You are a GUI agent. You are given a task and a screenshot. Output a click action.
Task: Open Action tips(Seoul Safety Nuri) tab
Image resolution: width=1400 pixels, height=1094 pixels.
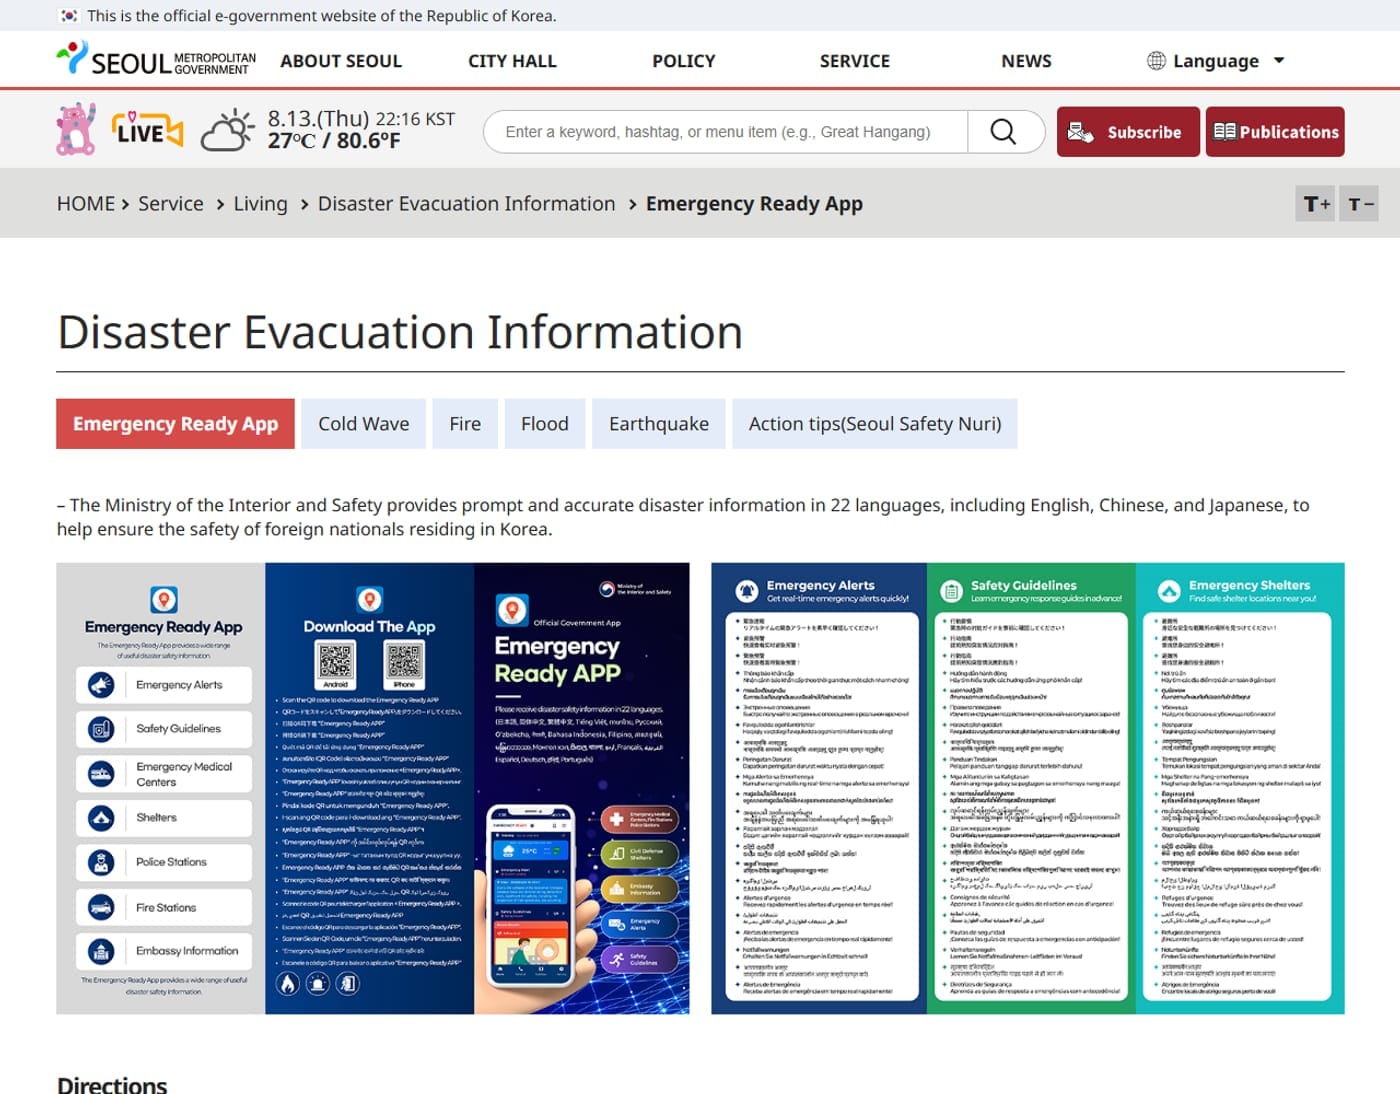click(x=875, y=424)
